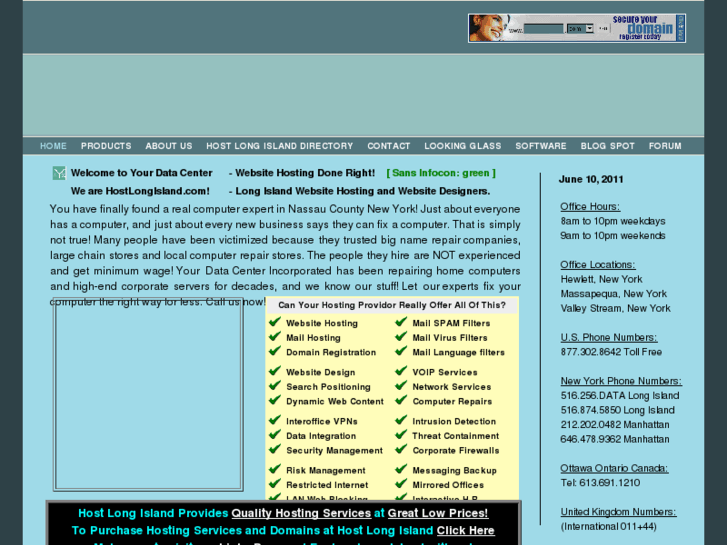Click the Intrusion Detection feature item
727x545 pixels.
pos(454,422)
